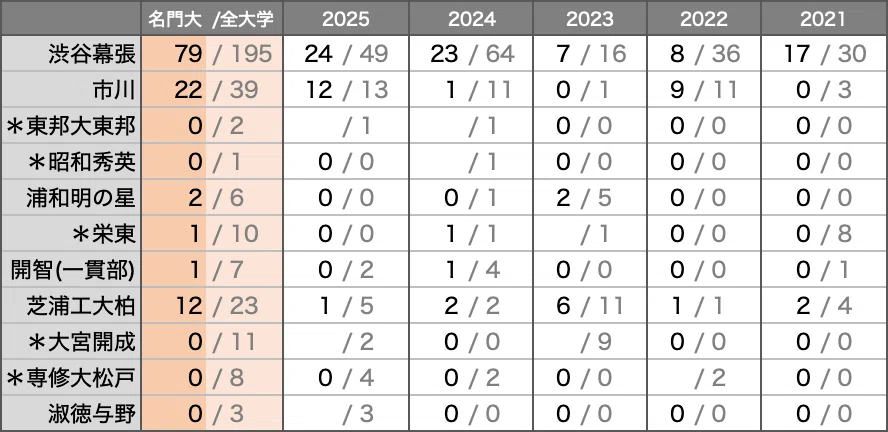The image size is (888, 432).
Task: Click the 2021 column header
Action: [823, 19]
